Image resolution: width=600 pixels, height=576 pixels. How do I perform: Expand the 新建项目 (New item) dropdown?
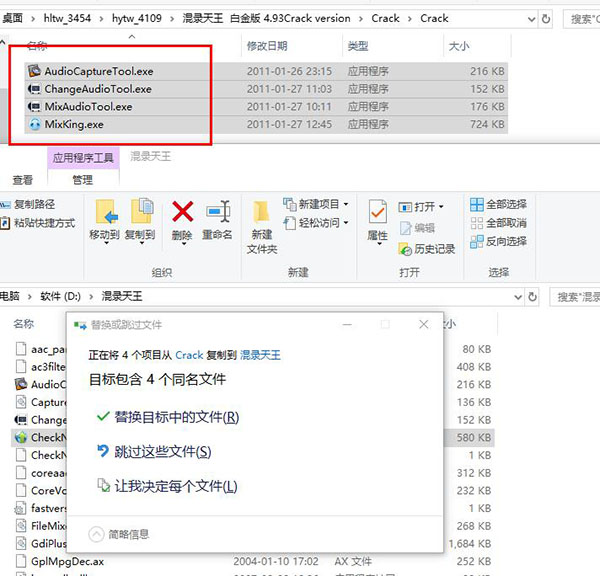click(x=316, y=204)
